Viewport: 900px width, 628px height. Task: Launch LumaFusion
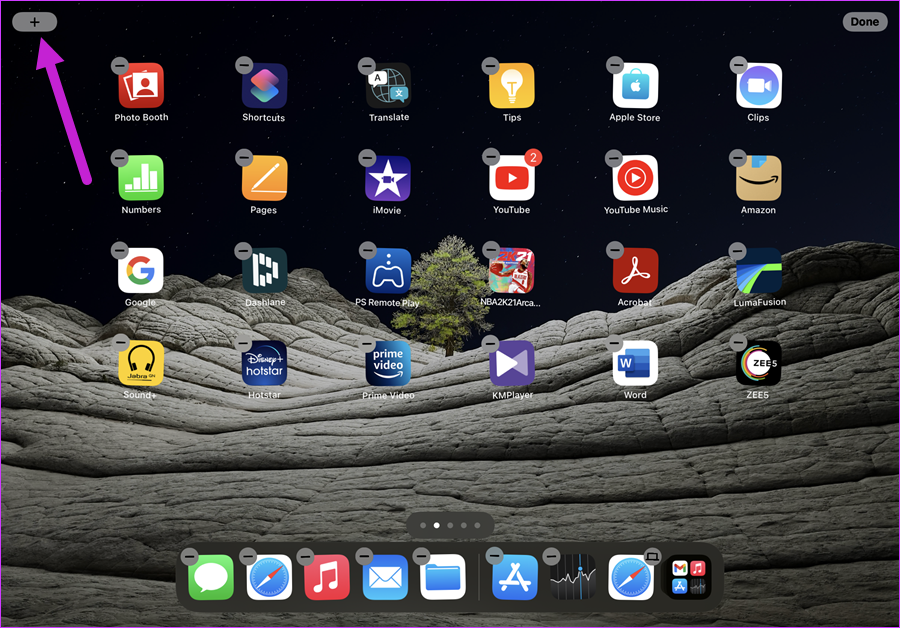pyautogui.click(x=759, y=270)
